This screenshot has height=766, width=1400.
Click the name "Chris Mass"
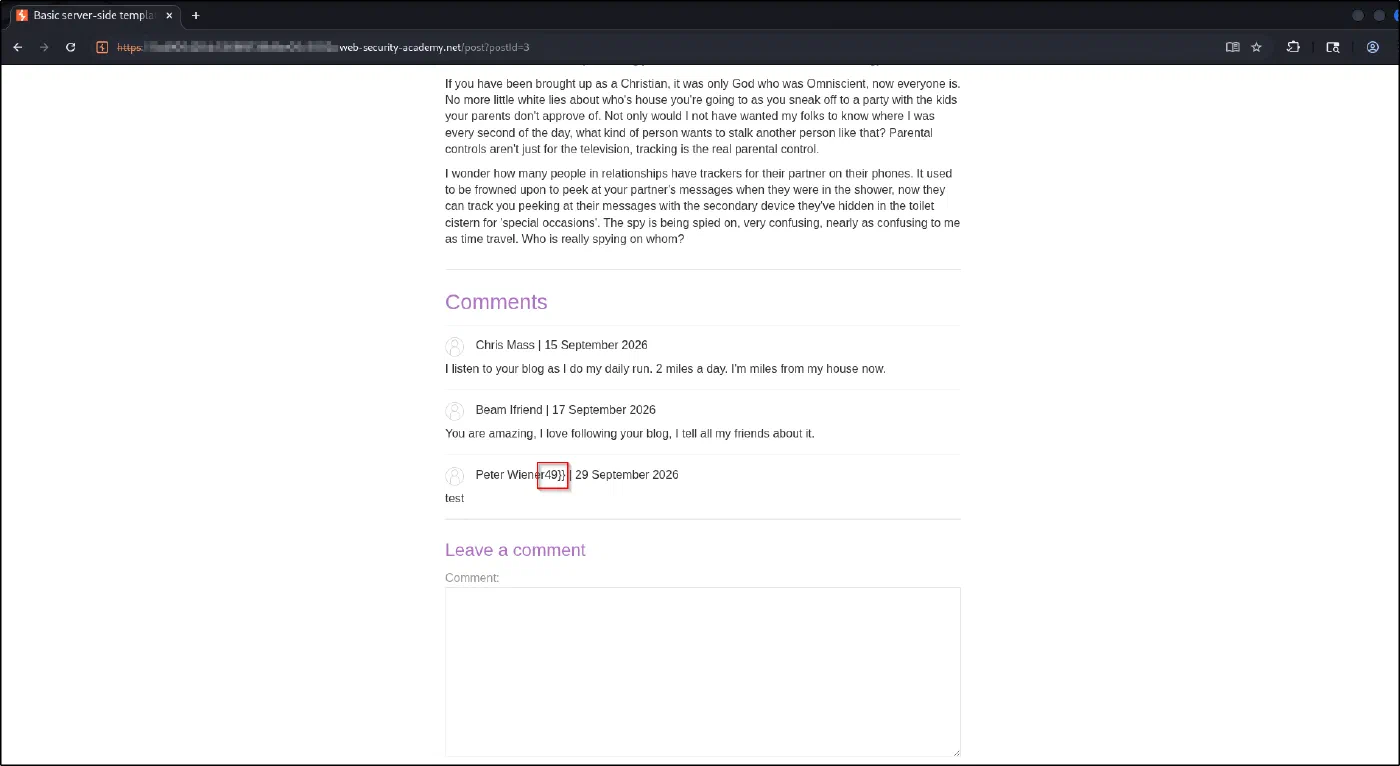coord(505,345)
